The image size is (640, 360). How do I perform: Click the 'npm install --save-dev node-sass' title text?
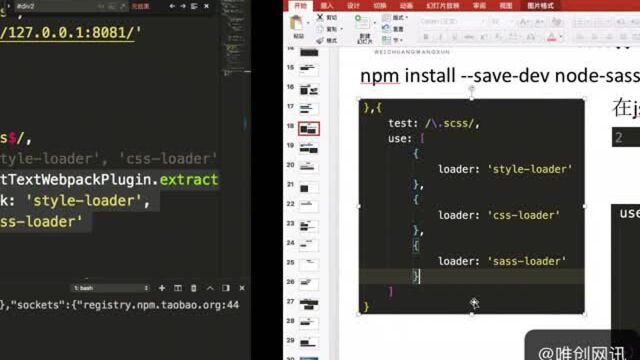500,76
